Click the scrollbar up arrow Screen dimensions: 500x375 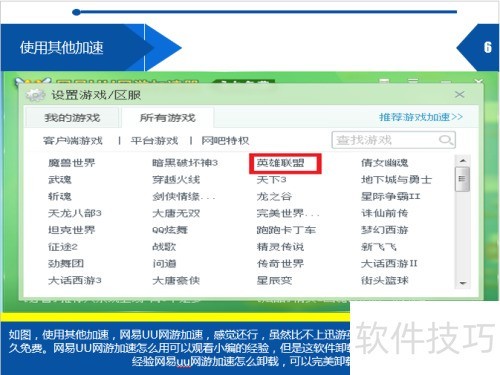point(462,161)
